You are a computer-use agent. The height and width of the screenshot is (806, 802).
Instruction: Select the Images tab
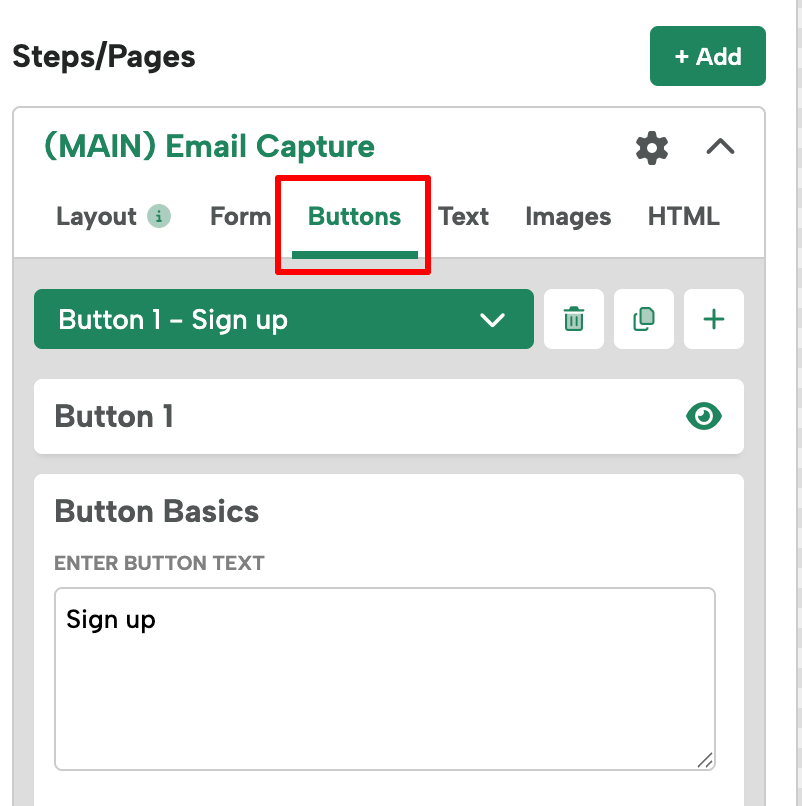568,216
